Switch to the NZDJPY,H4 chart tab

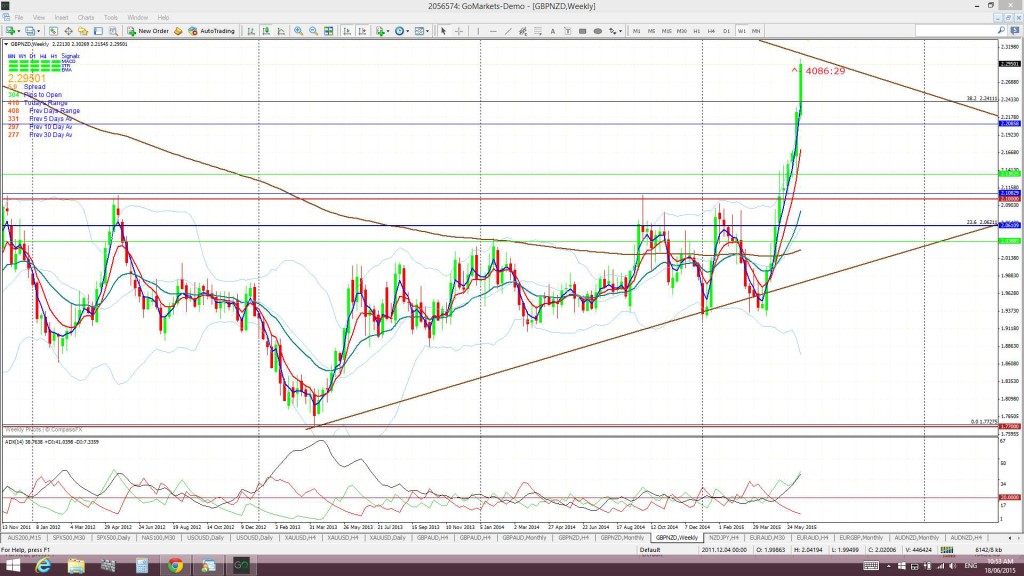(x=724, y=537)
